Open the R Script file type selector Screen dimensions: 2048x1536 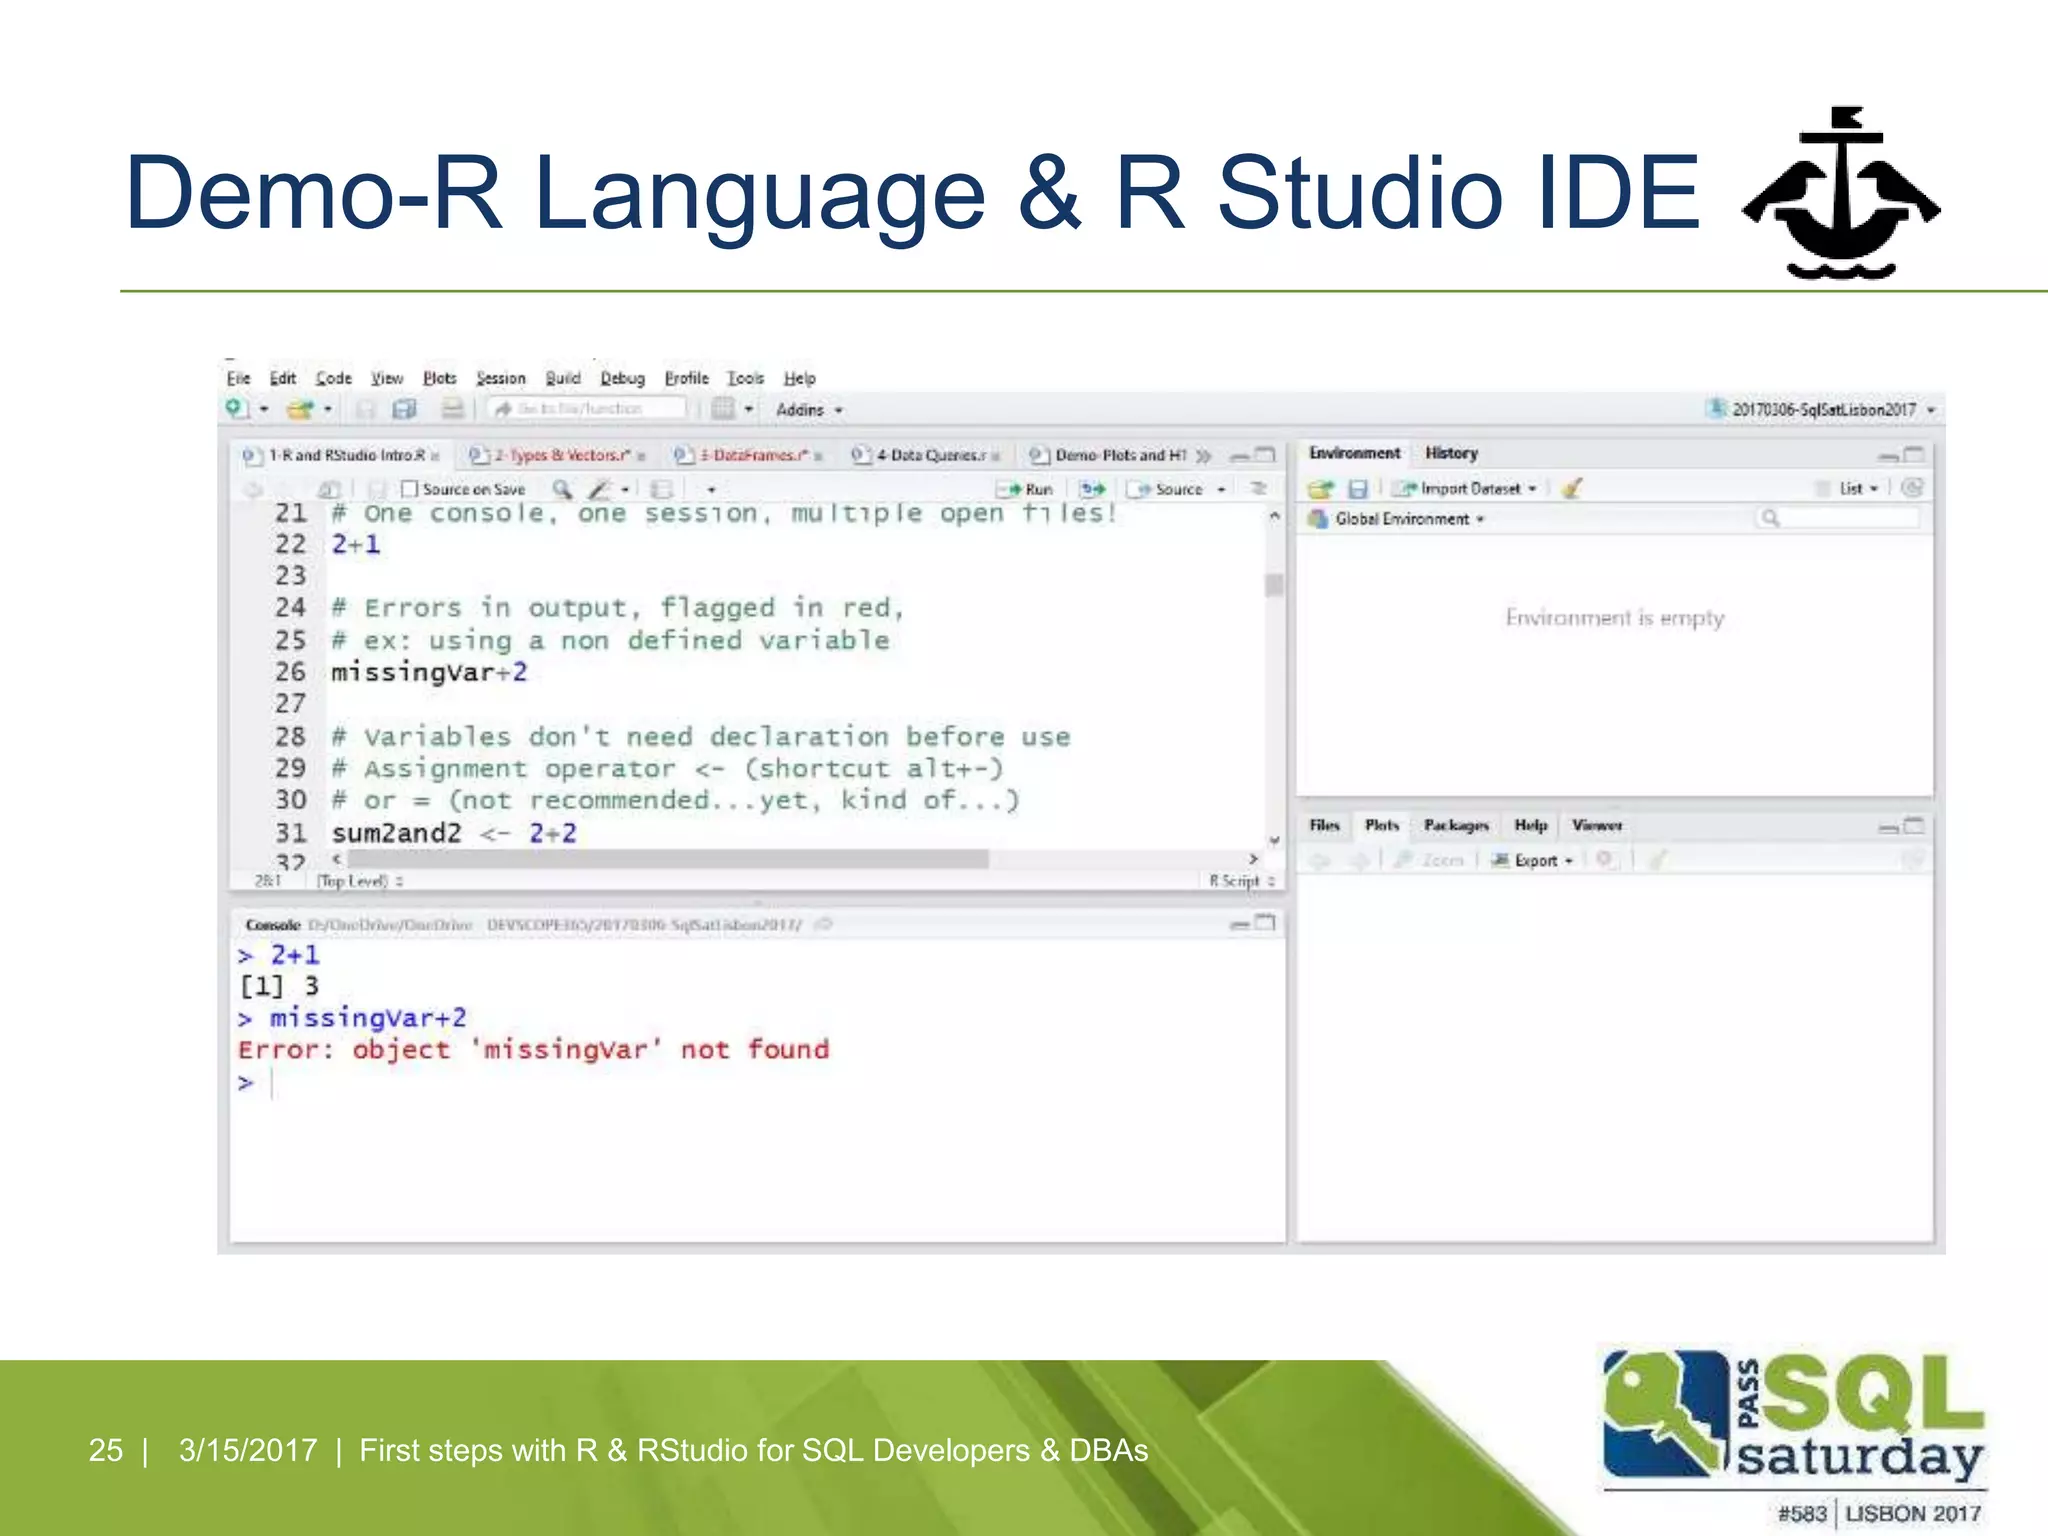click(x=1241, y=881)
